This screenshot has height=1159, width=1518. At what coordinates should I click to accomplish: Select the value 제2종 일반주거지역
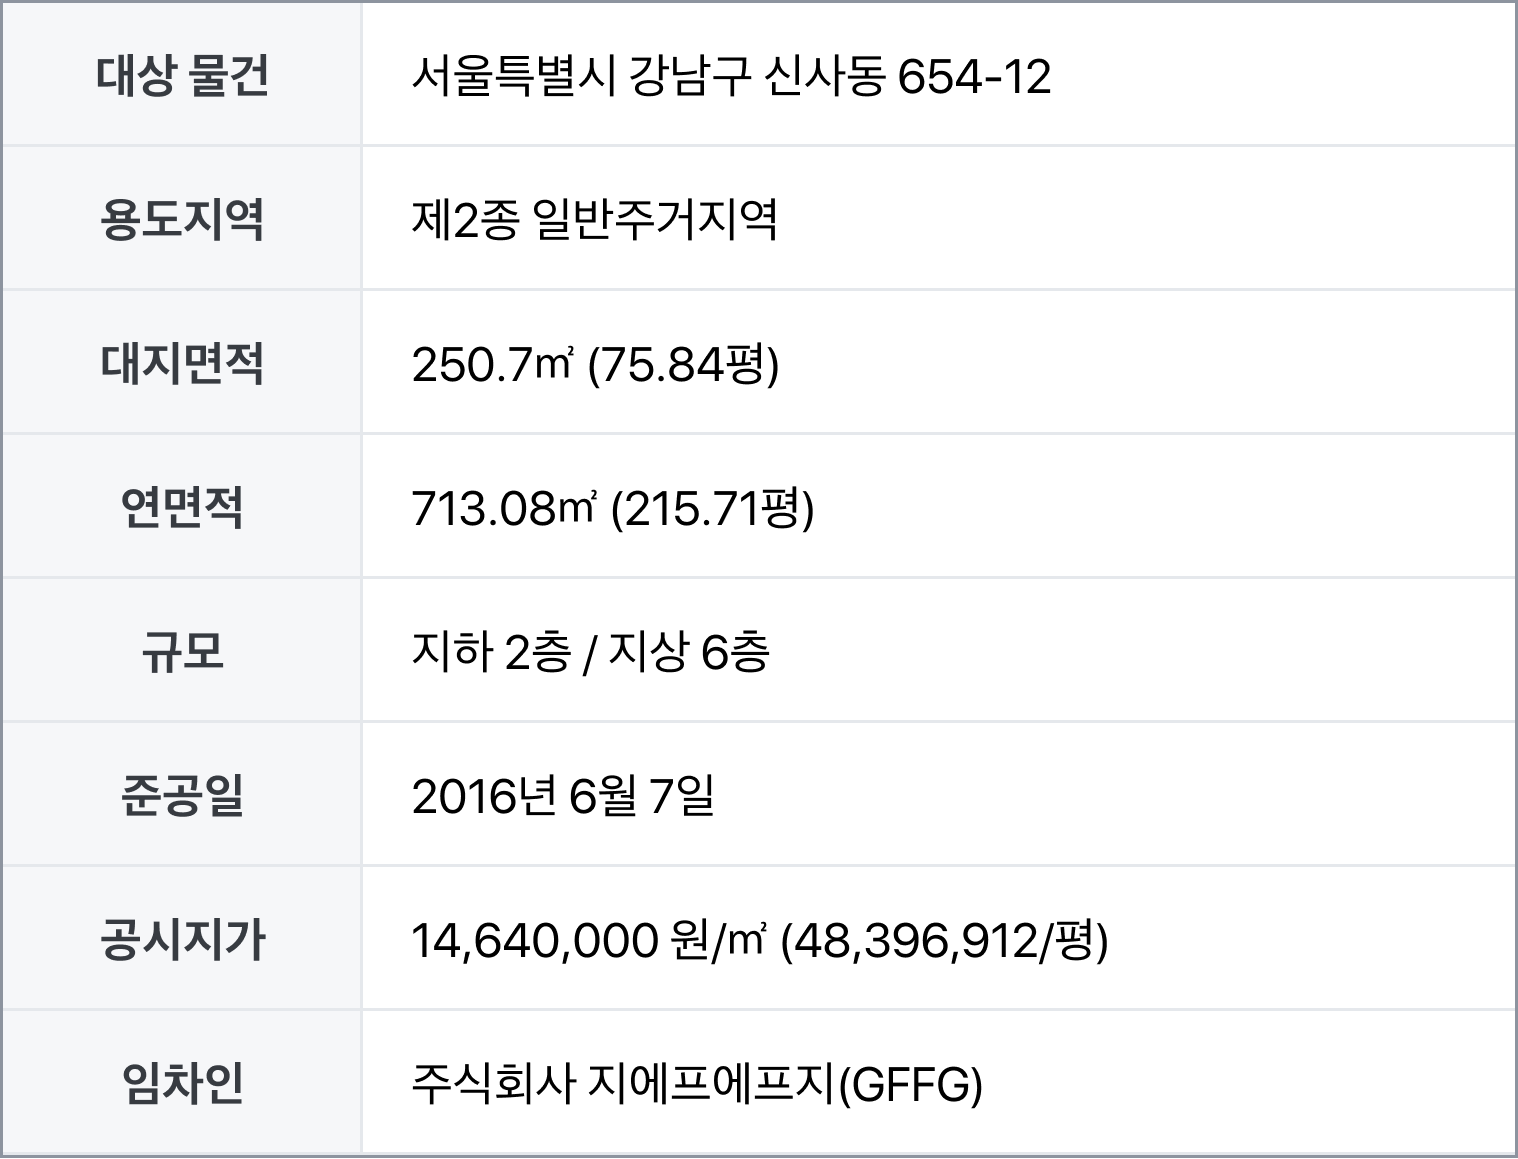[595, 220]
